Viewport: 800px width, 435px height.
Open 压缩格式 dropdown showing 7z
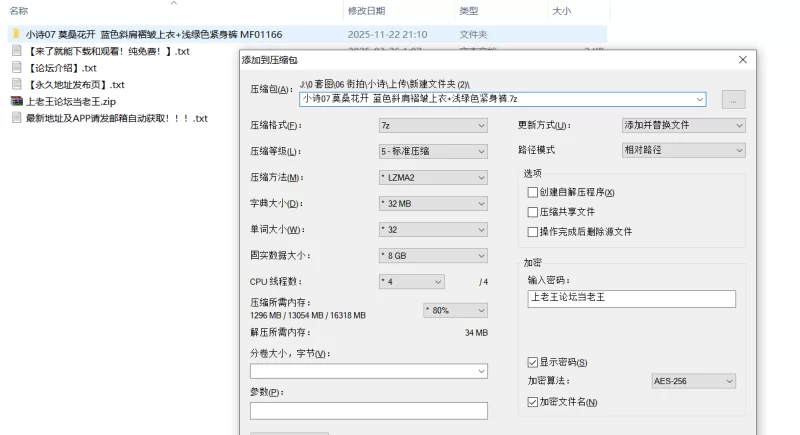(433, 125)
